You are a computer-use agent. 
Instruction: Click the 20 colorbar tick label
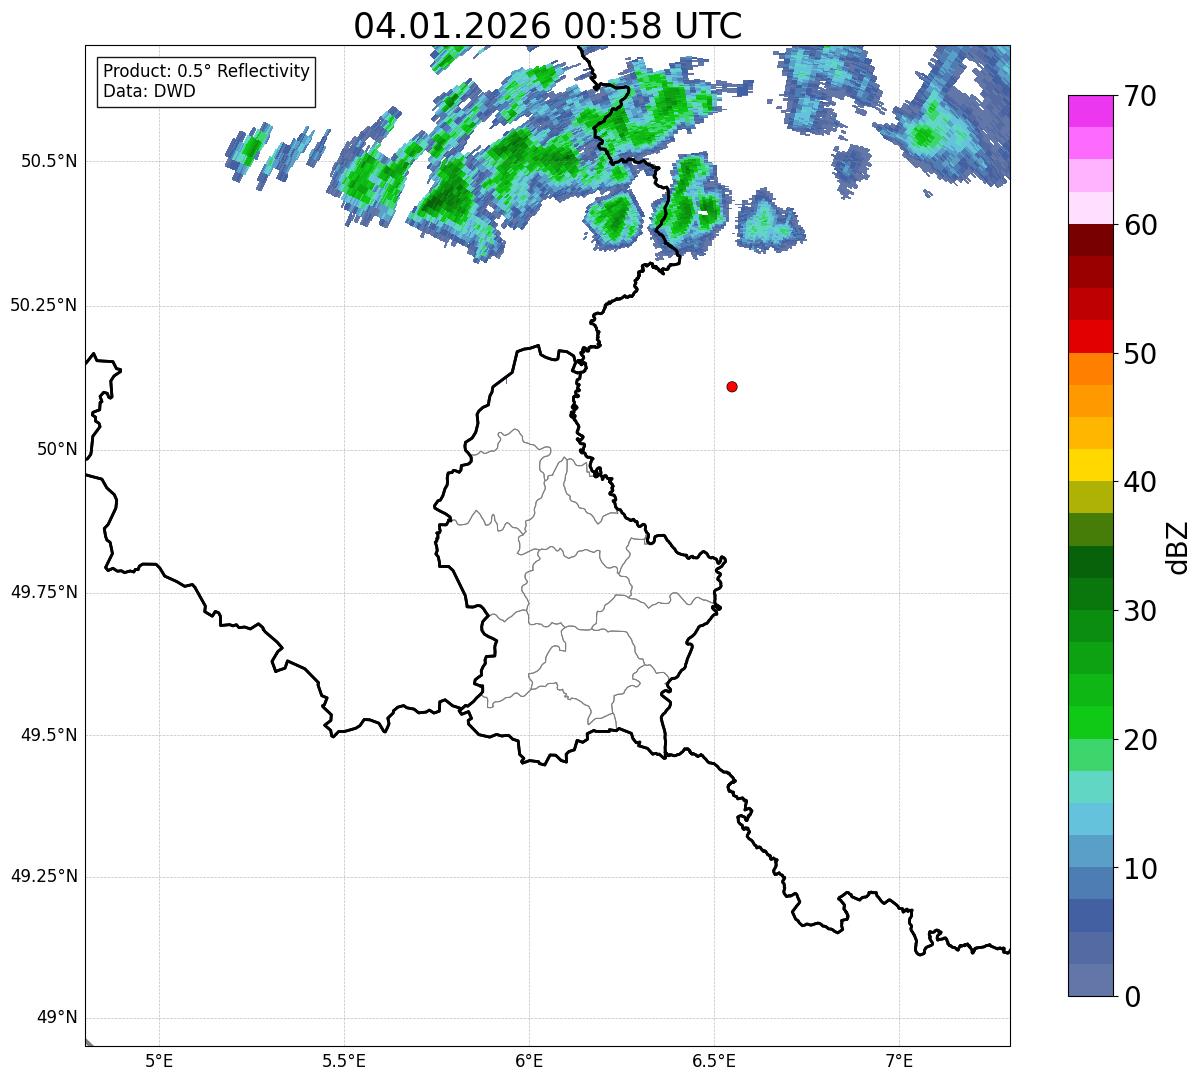click(1140, 740)
